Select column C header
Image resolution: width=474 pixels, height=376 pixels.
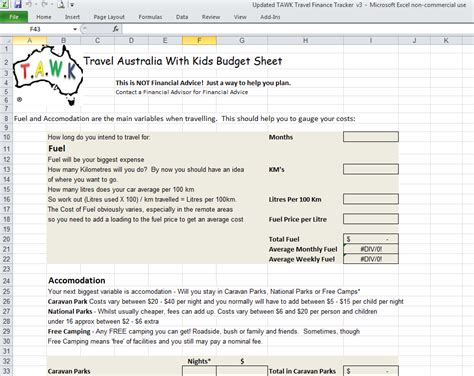(x=97, y=40)
